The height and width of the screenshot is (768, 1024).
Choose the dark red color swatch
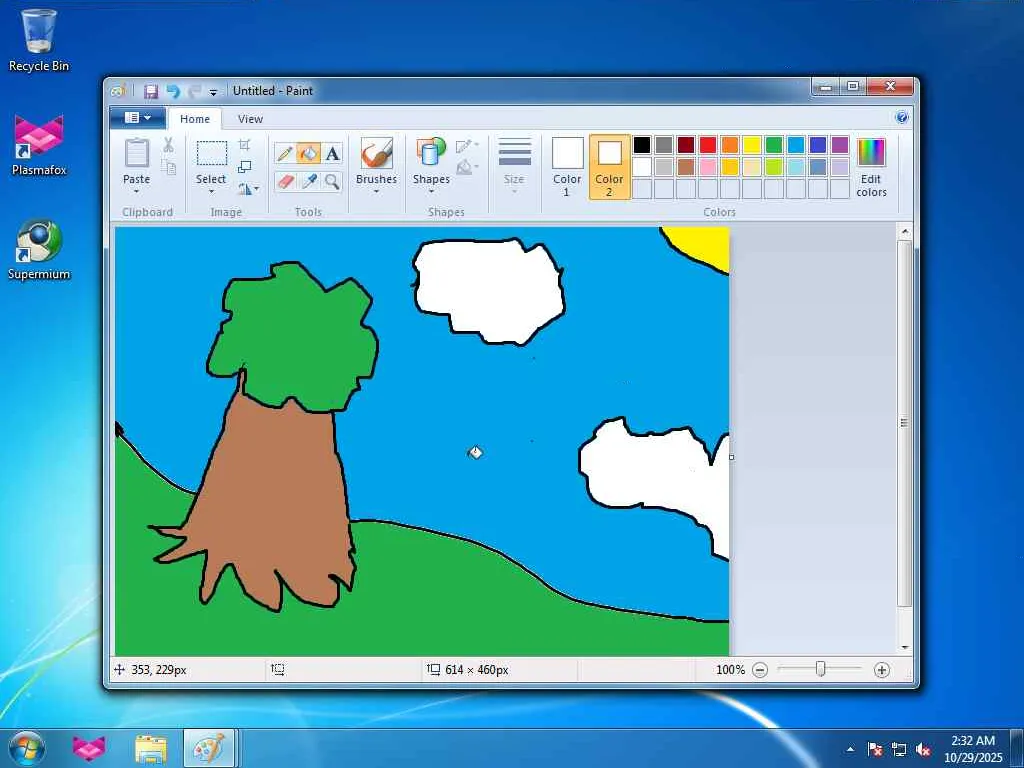click(686, 144)
